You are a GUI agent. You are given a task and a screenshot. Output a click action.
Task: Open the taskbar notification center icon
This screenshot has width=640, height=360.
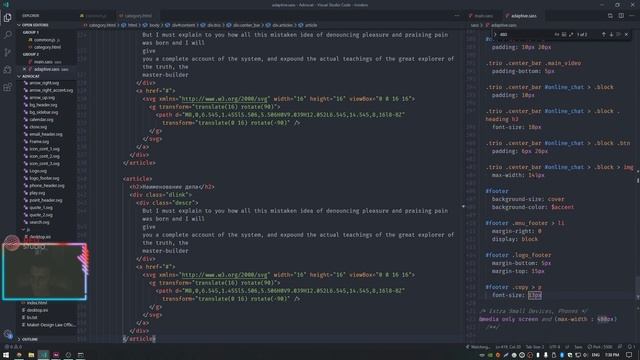[x=629, y=355]
